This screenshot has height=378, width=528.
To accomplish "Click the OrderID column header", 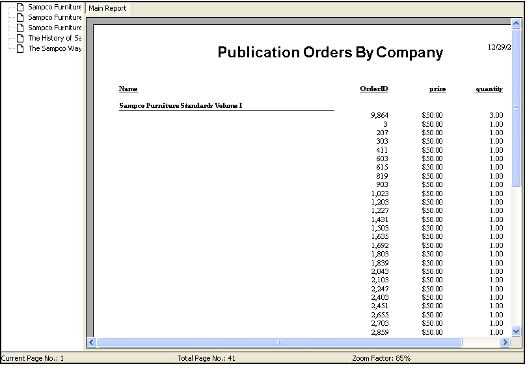I will [x=374, y=89].
